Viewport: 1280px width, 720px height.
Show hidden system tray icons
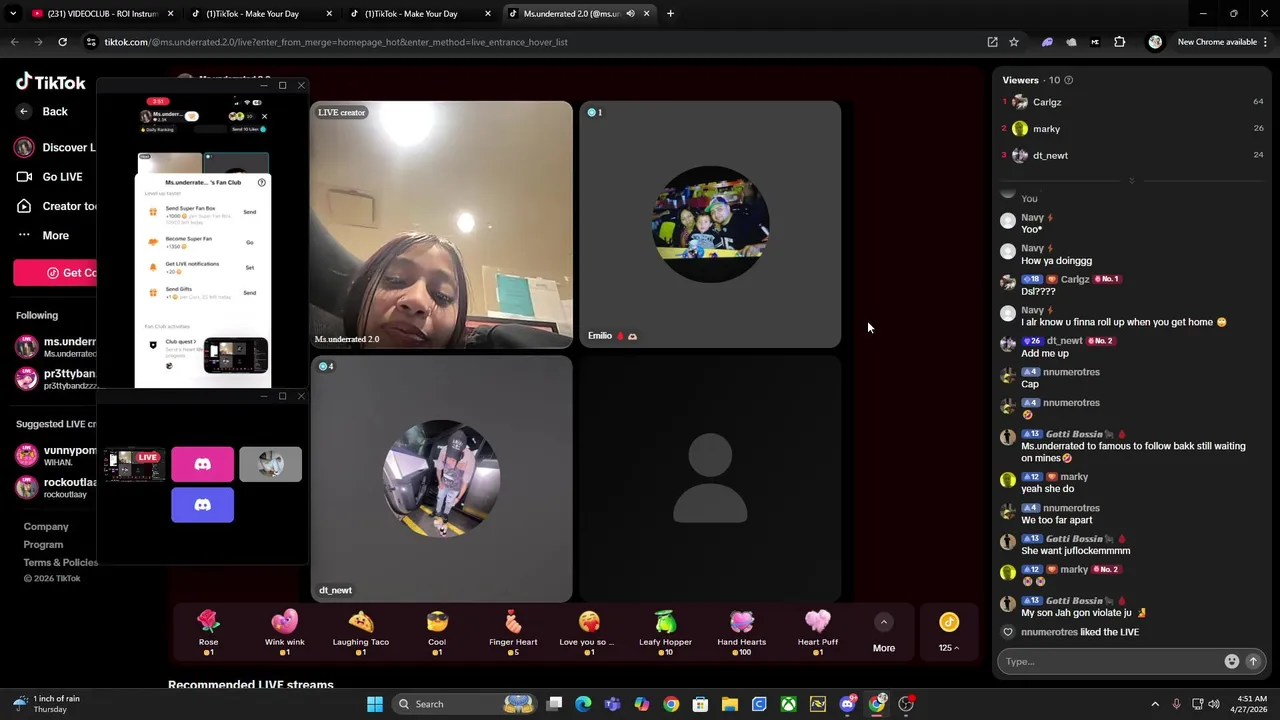pos(1155,704)
